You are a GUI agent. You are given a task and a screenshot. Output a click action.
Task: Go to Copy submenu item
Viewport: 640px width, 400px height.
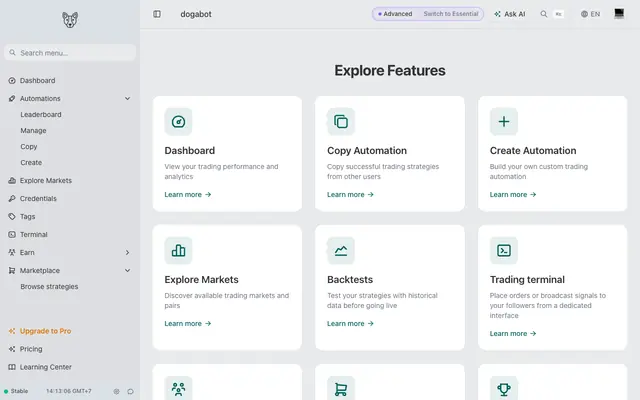[29, 147]
